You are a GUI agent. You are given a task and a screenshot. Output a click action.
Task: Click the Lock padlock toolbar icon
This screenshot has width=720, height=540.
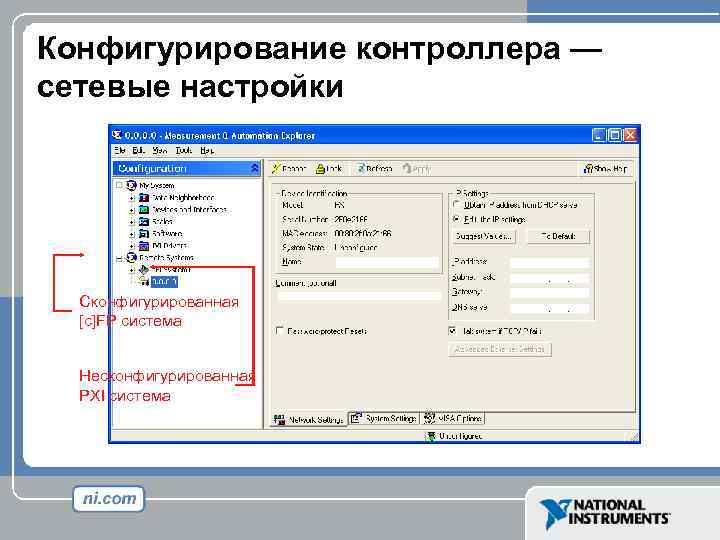click(320, 169)
